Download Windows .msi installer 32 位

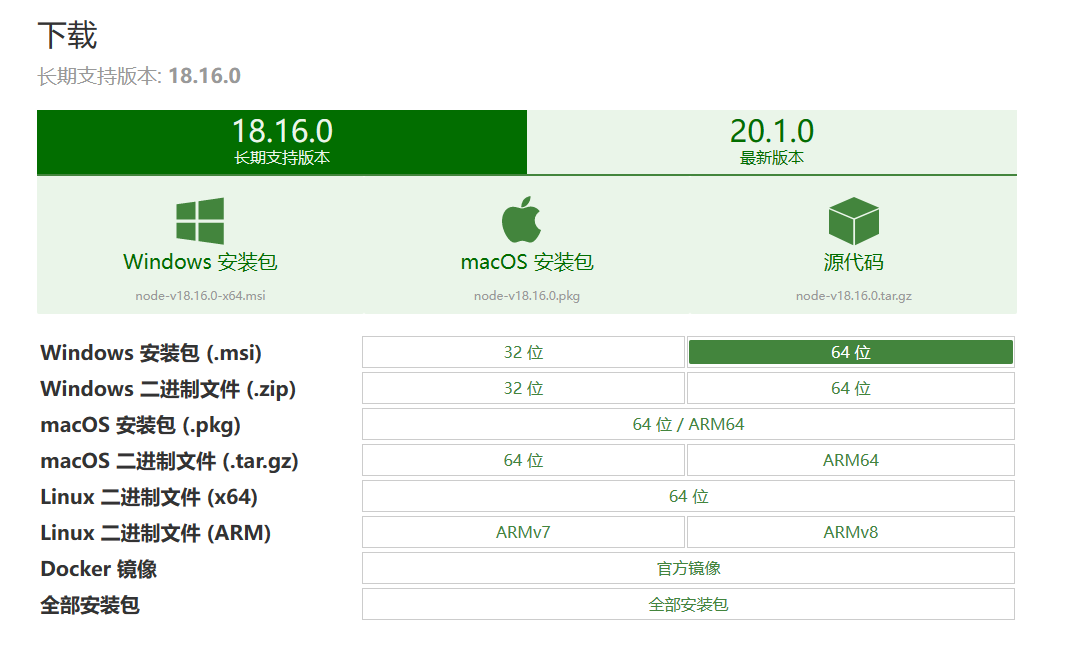[x=523, y=352]
